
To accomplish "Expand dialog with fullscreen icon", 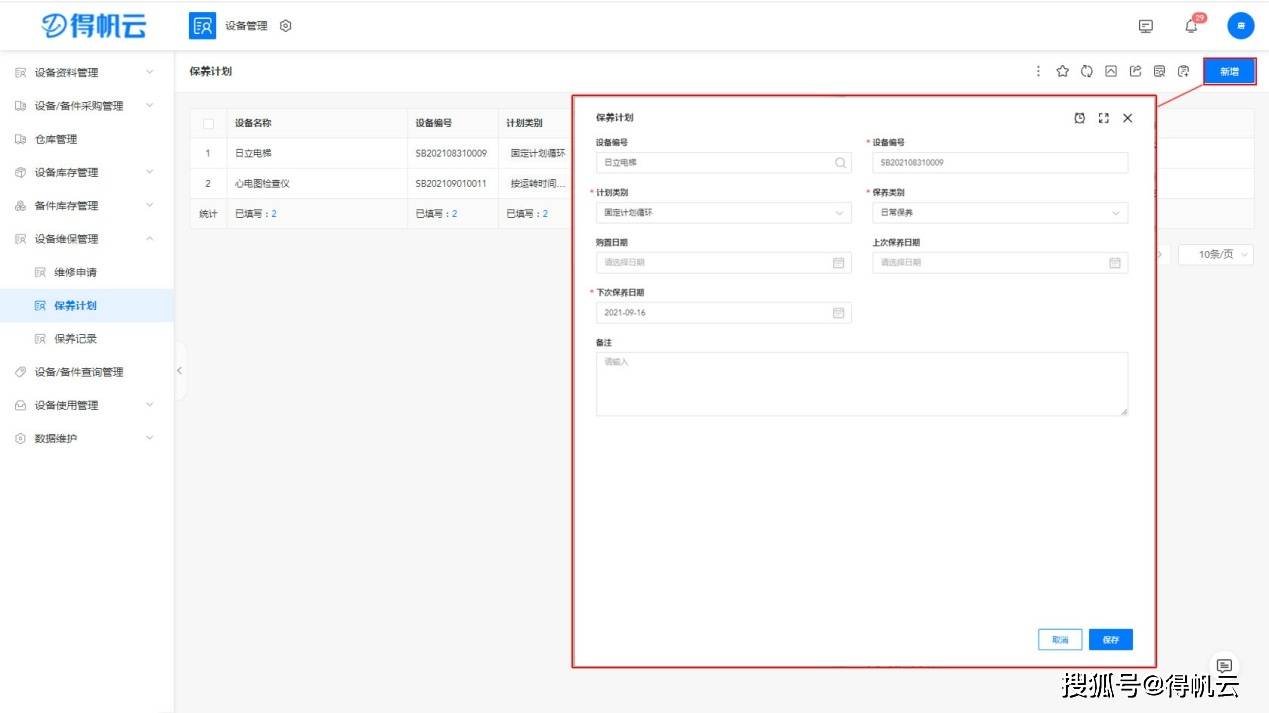I will (1104, 118).
